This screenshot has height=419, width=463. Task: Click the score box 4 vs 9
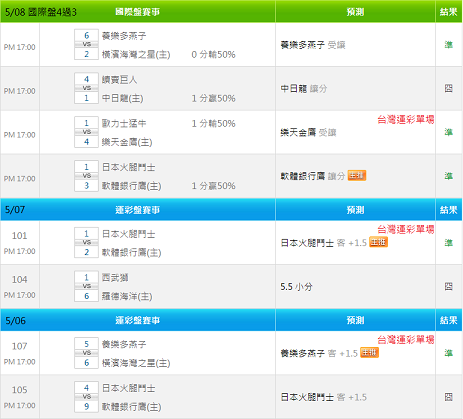[x=86, y=397]
